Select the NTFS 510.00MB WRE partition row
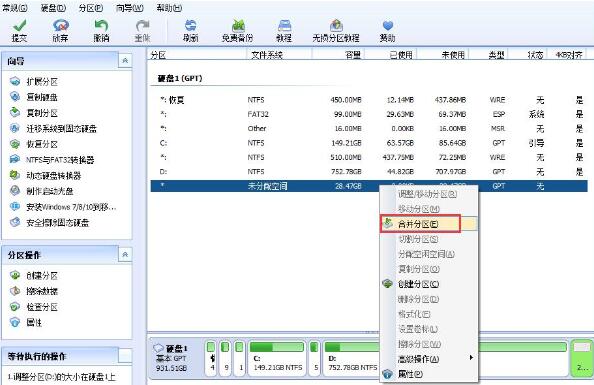 click(x=369, y=158)
